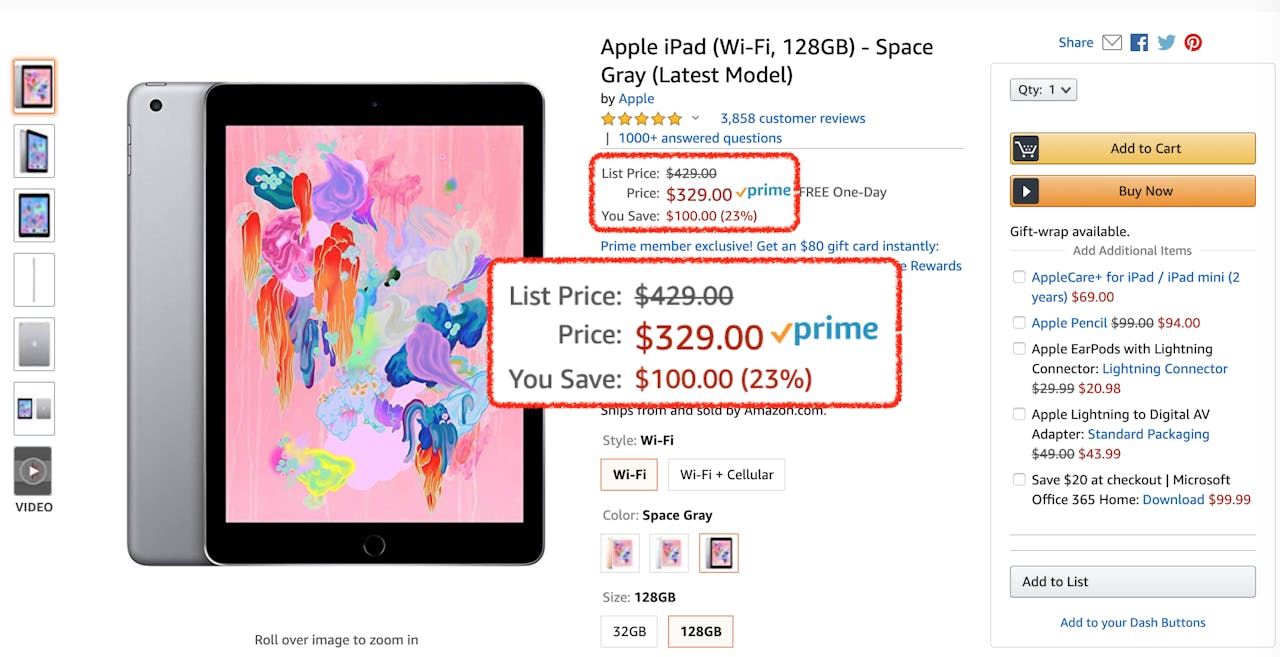This screenshot has width=1280, height=657.
Task: Select the Wi-Fi + Cellular style option
Action: tap(726, 475)
